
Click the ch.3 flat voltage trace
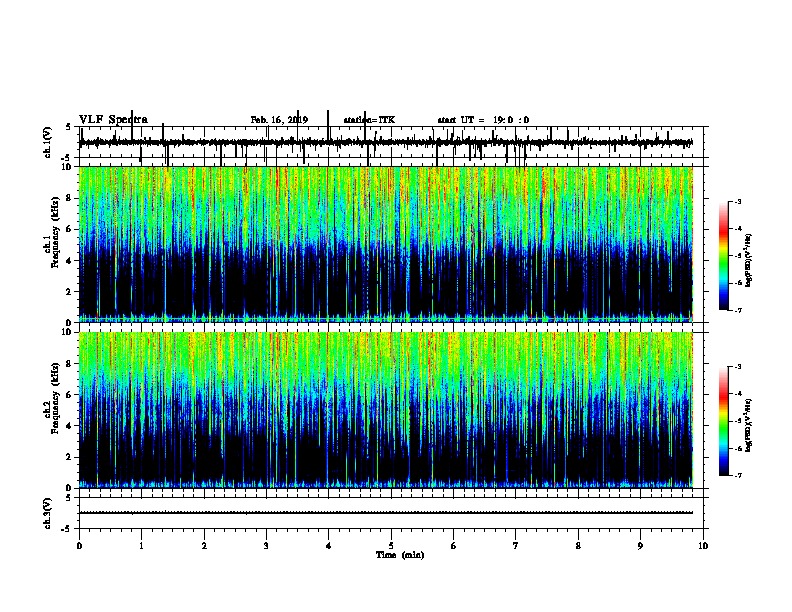point(386,513)
